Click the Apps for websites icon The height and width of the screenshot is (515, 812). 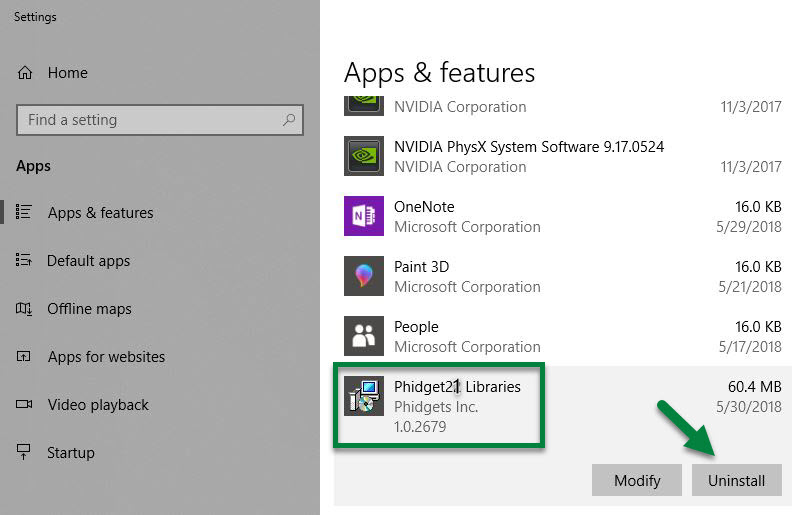[24, 356]
